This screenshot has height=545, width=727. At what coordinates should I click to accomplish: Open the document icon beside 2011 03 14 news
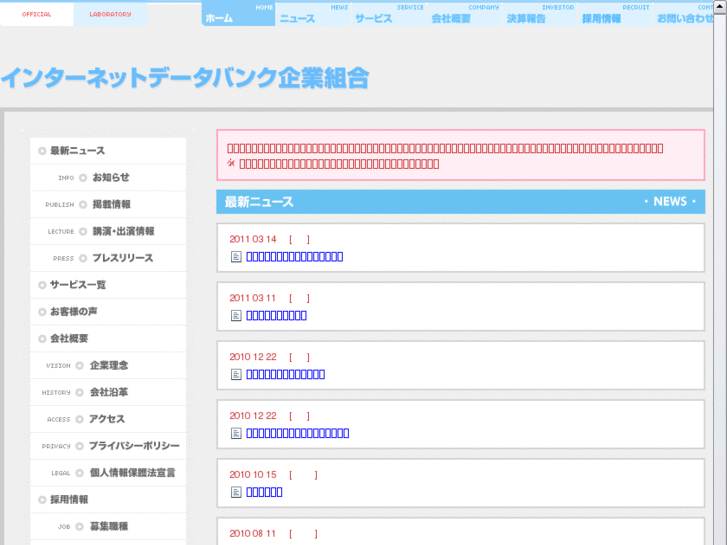coord(236,256)
